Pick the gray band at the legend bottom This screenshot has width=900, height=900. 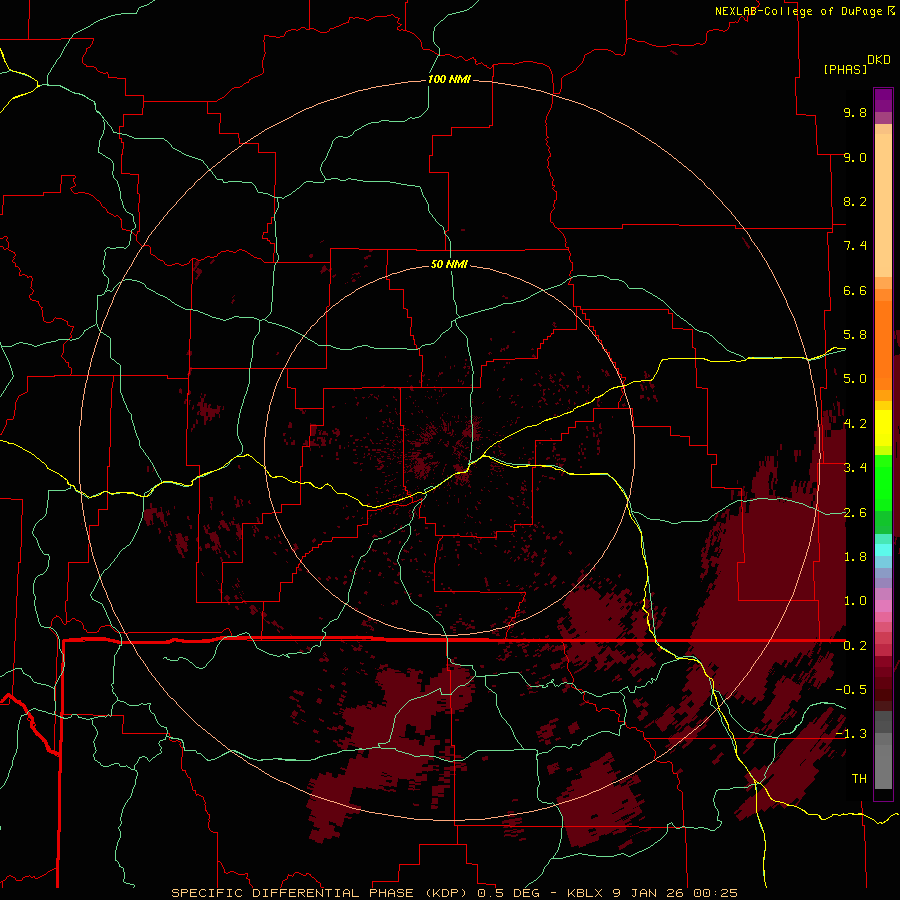(883, 767)
